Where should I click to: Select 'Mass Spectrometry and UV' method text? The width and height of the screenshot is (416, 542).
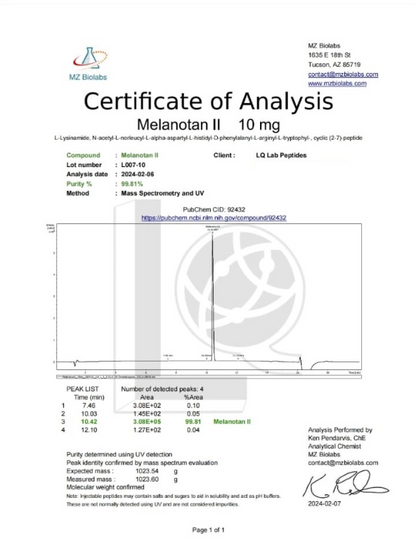click(x=163, y=193)
